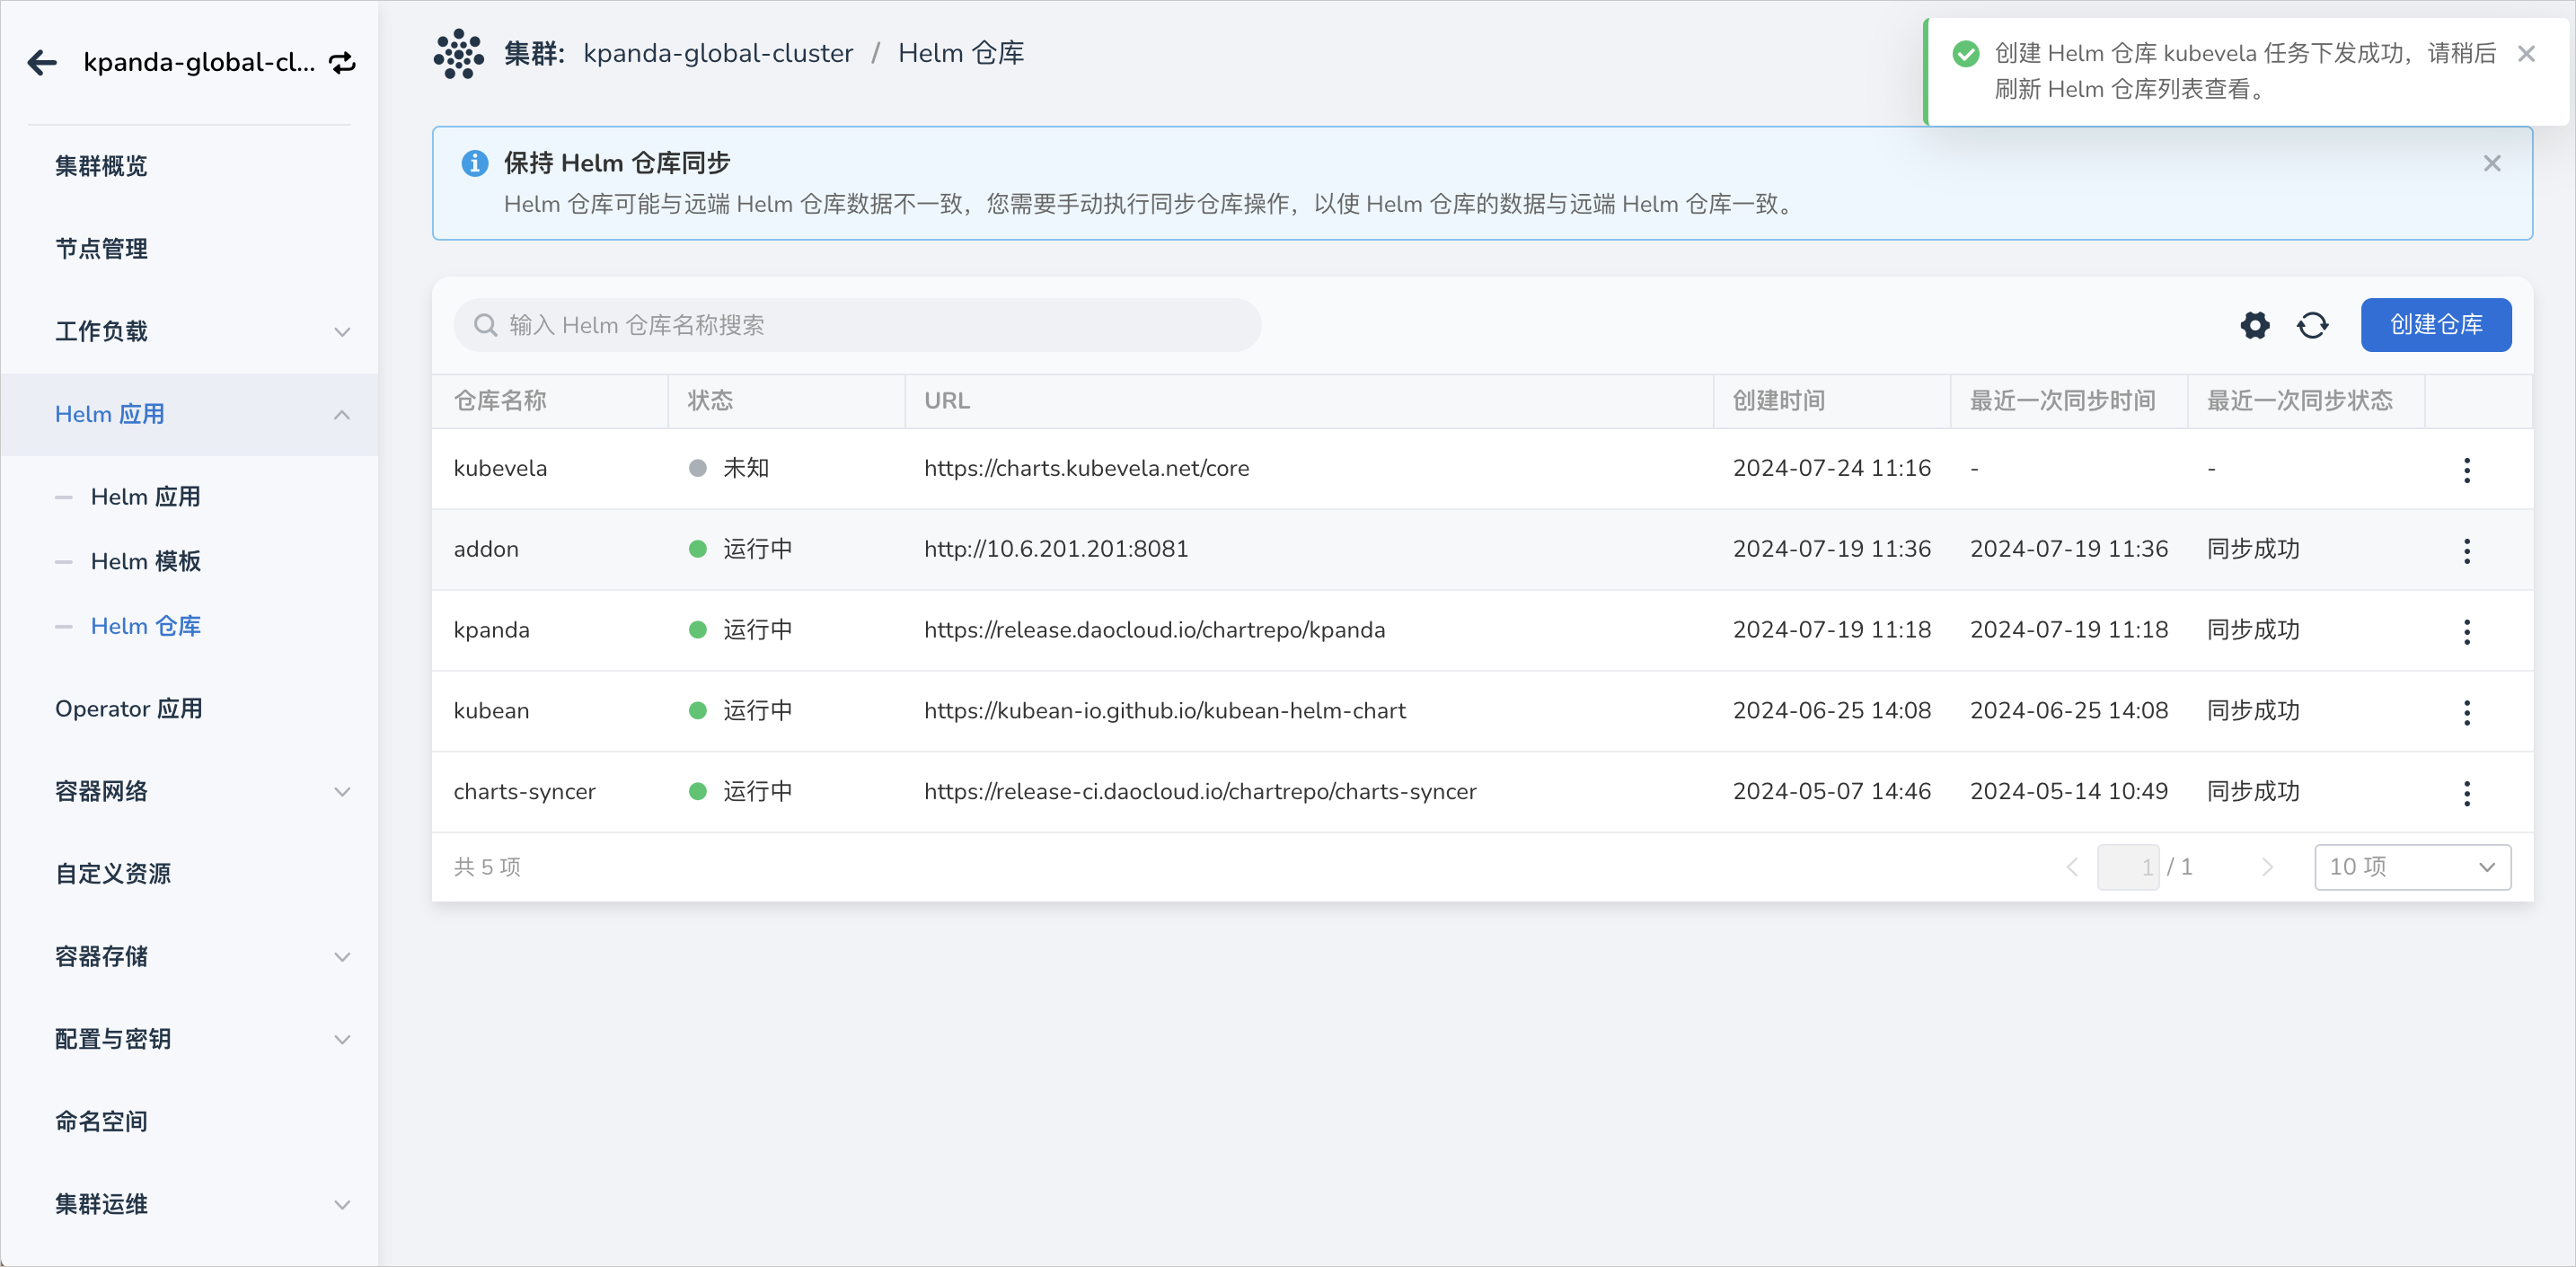Image resolution: width=2576 pixels, height=1267 pixels.
Task: Click the https://charts.kubevela.net/core URL
Action: click(x=1086, y=468)
